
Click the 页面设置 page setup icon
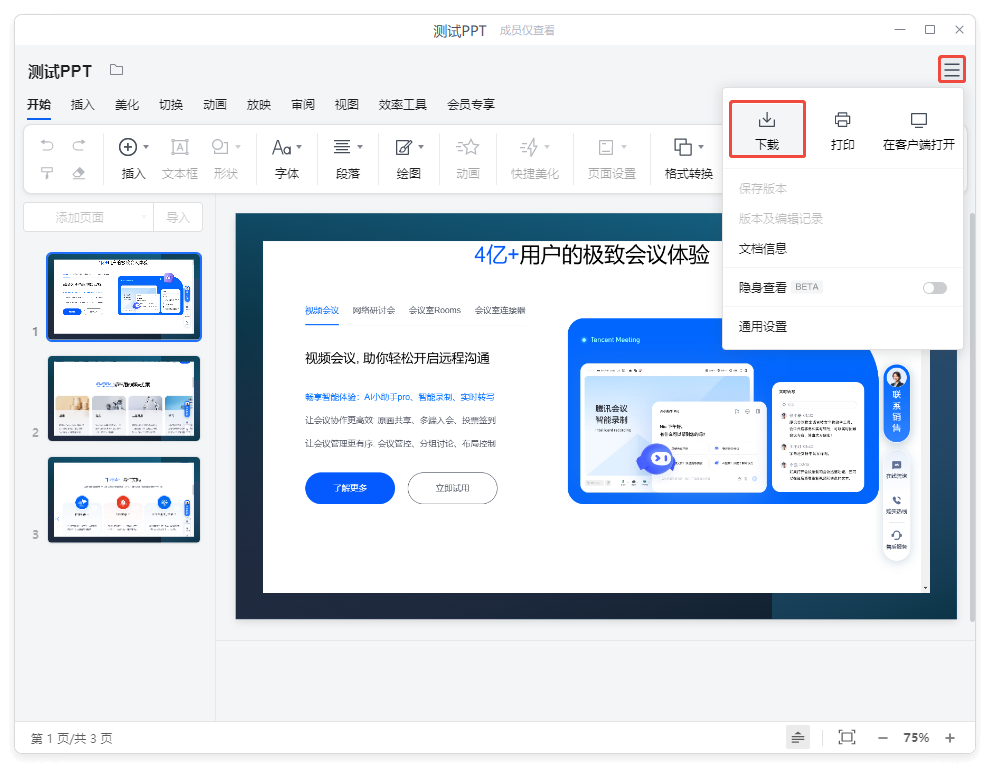click(605, 147)
